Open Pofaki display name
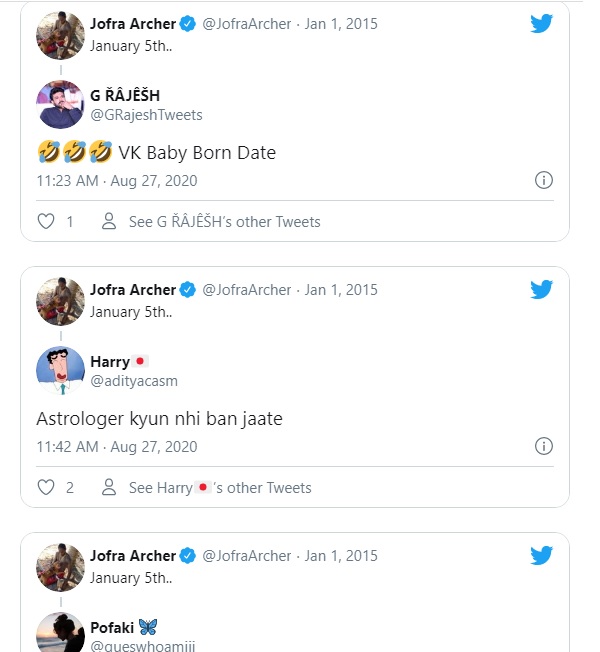This screenshot has height=652, width=600. [112, 627]
